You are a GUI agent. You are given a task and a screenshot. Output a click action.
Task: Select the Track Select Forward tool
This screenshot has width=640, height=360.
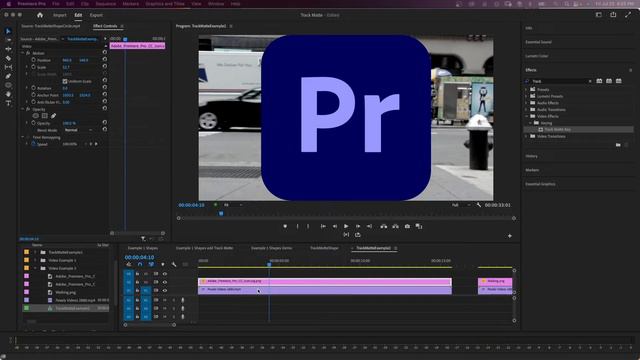pyautogui.click(x=8, y=40)
